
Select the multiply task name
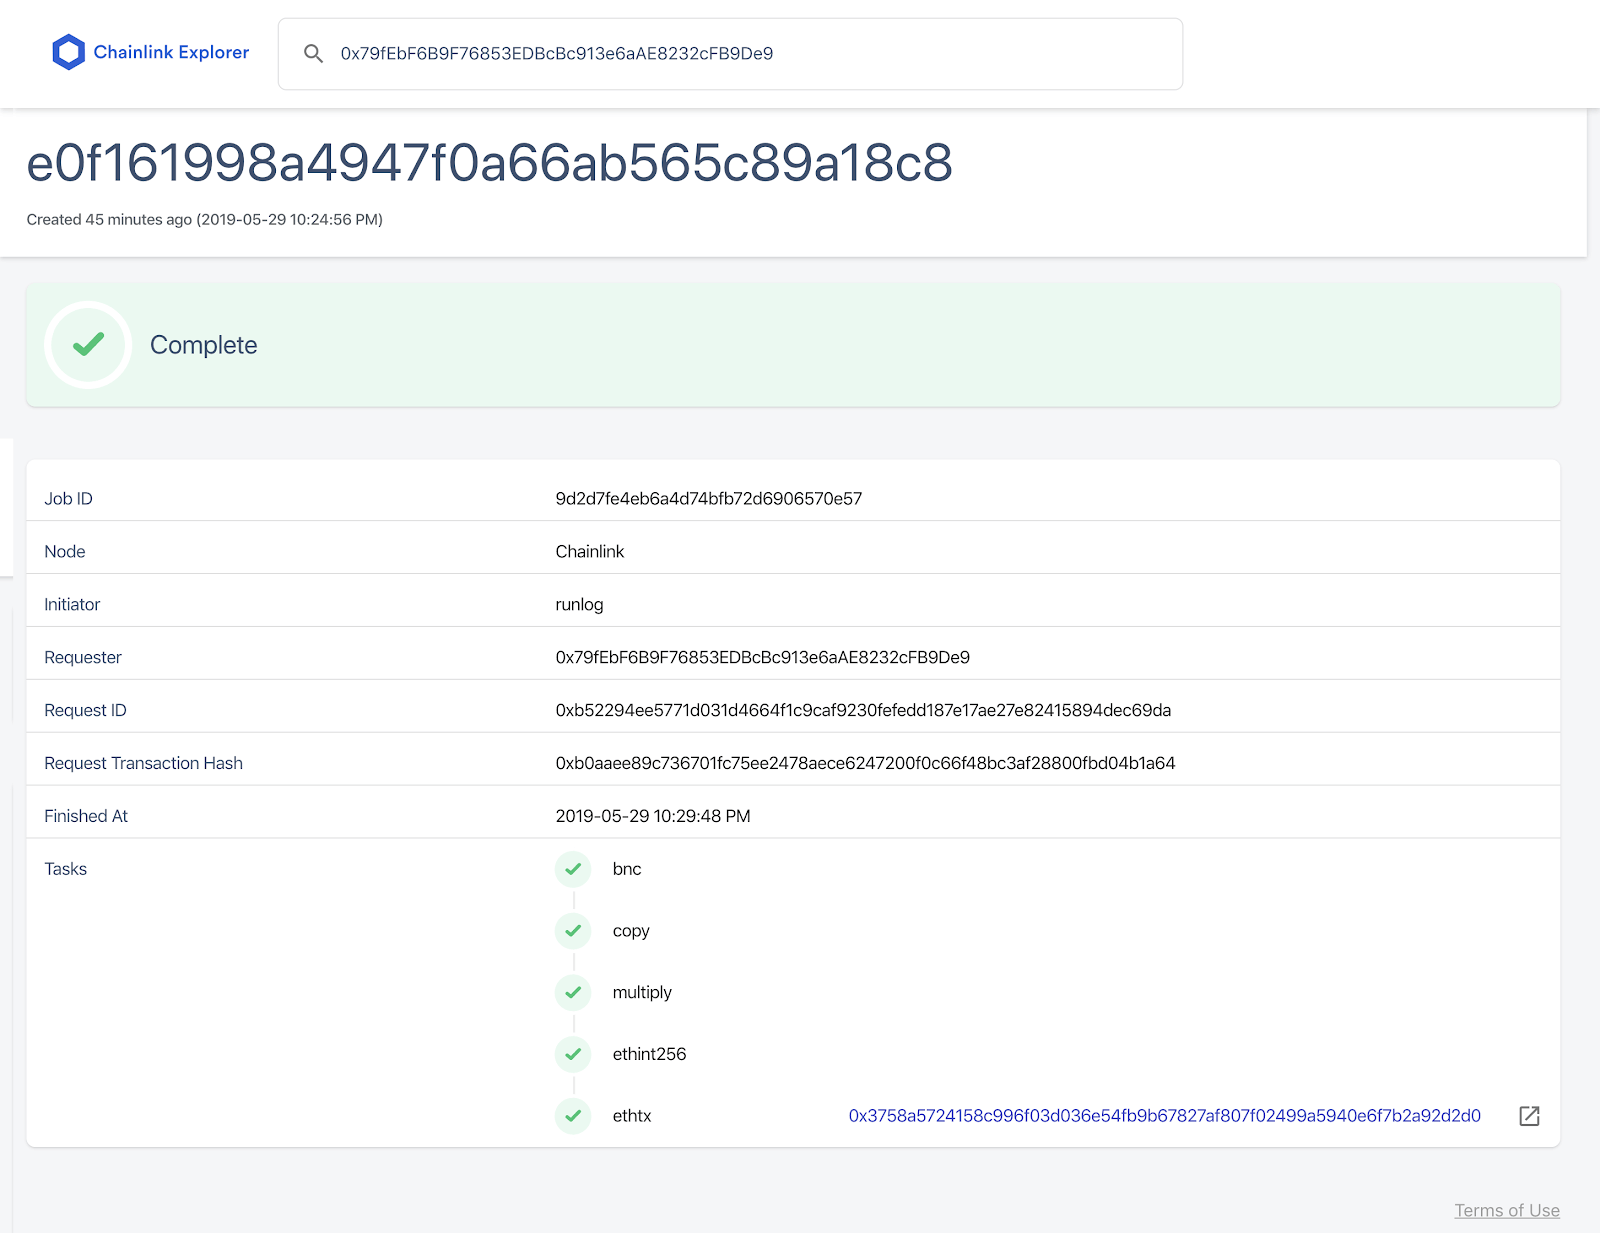[642, 993]
